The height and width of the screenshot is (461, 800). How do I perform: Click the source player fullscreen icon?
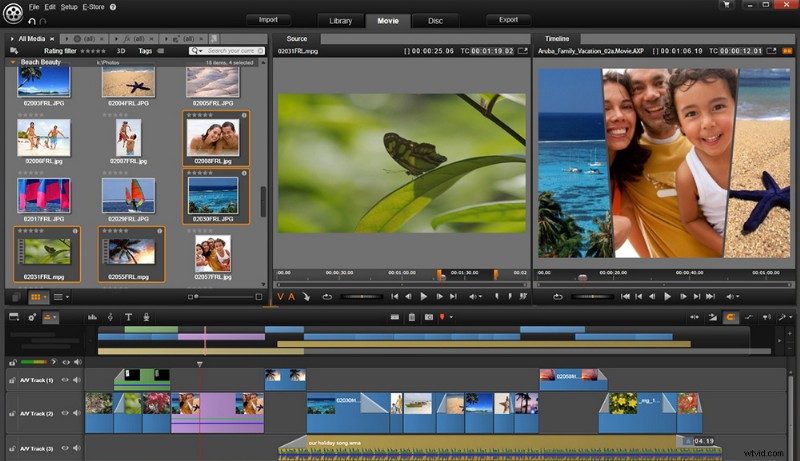523,51
